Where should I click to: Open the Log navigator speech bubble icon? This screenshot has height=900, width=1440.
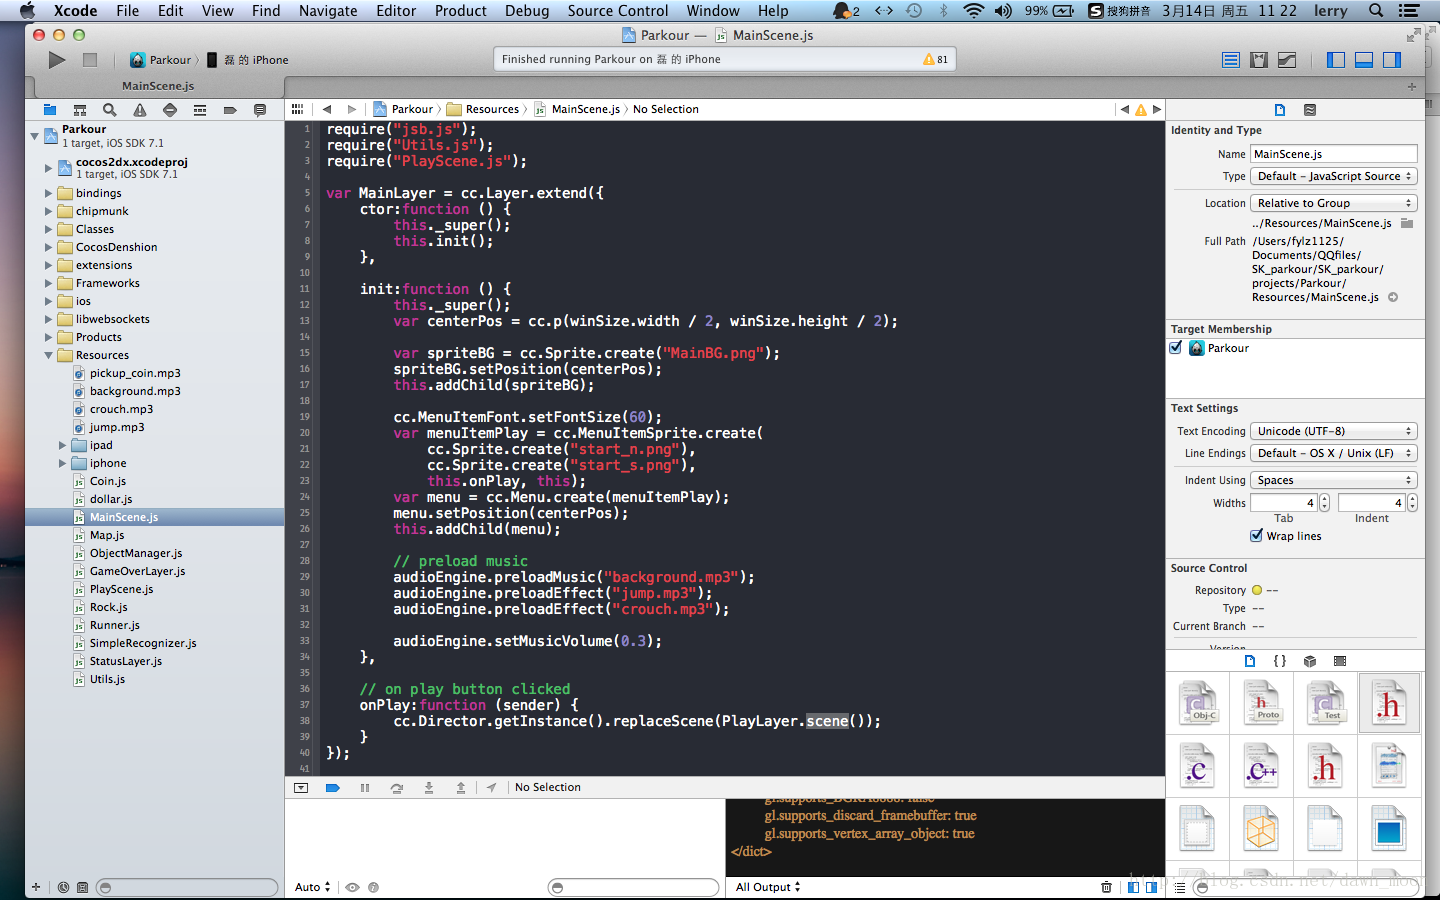coord(260,110)
